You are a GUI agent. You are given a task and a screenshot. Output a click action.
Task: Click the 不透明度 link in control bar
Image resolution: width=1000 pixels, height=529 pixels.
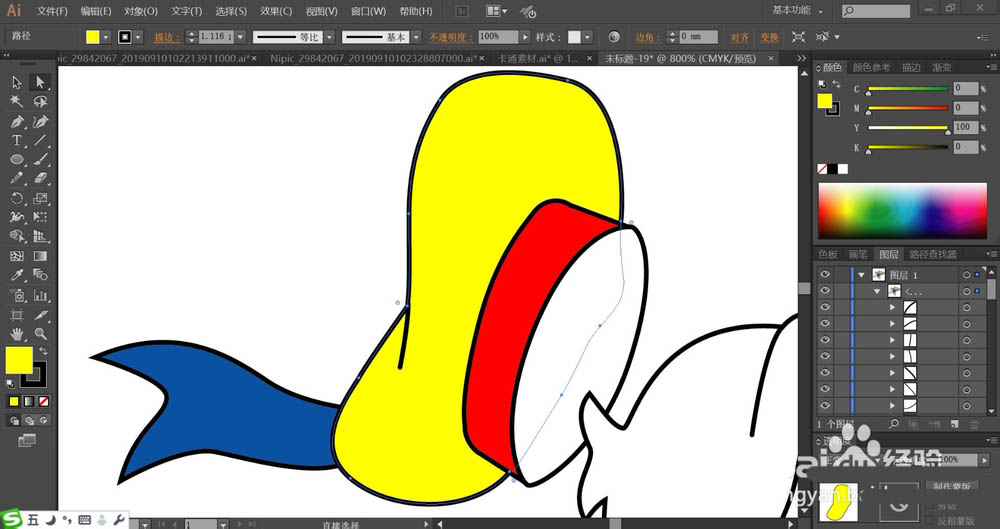coord(451,37)
